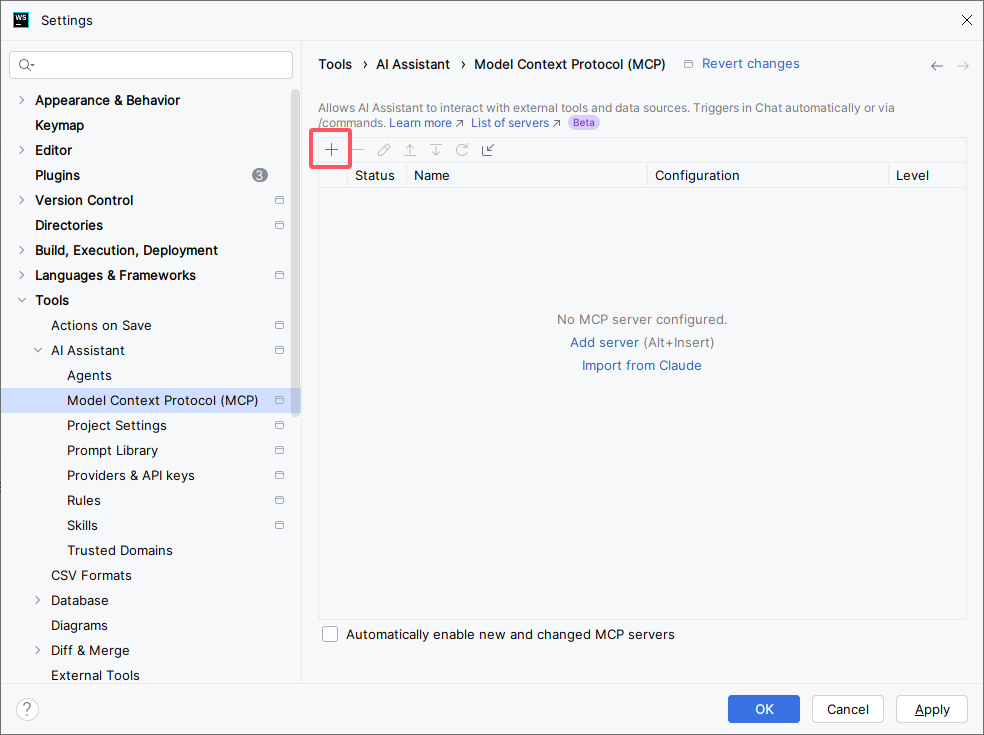Click the minus Remove server toolbar icon
This screenshot has width=984, height=735.
point(358,149)
